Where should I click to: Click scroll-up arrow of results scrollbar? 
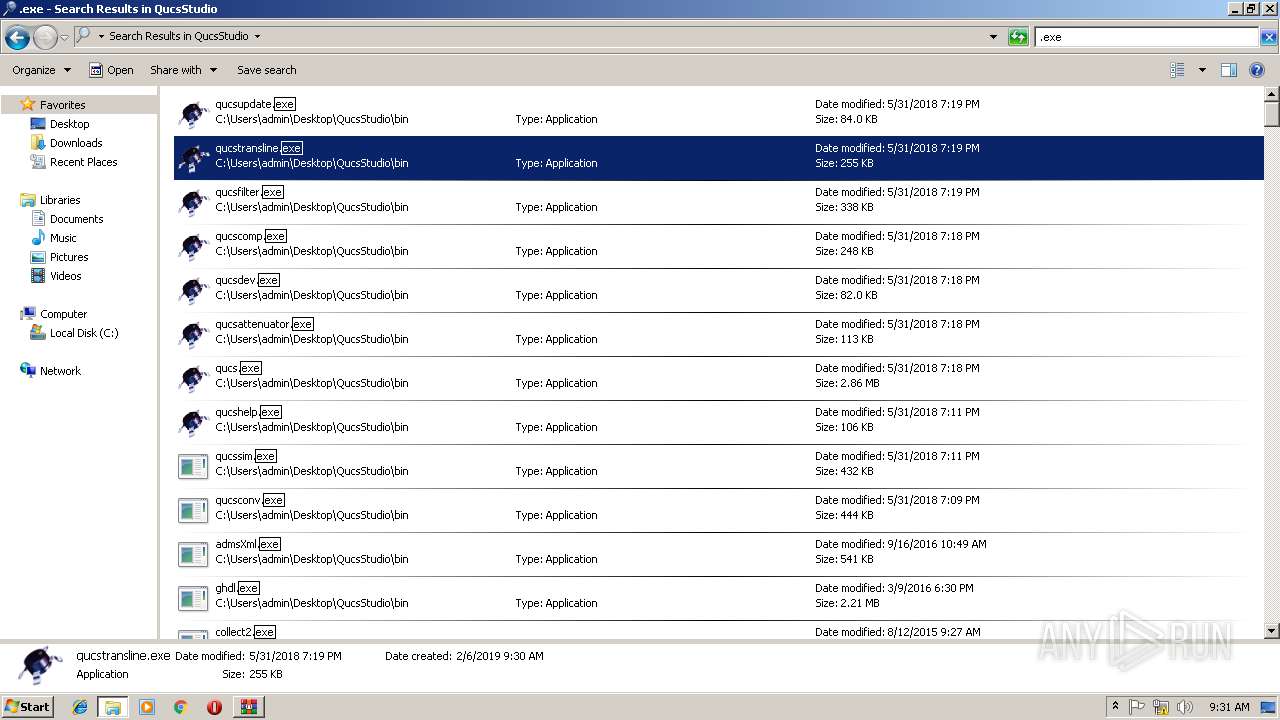pos(1272,95)
